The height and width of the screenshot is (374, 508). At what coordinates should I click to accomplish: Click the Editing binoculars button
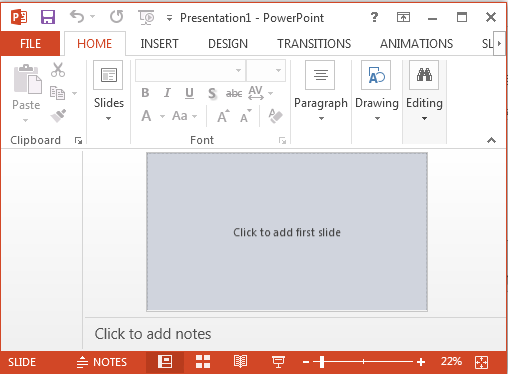[x=424, y=75]
